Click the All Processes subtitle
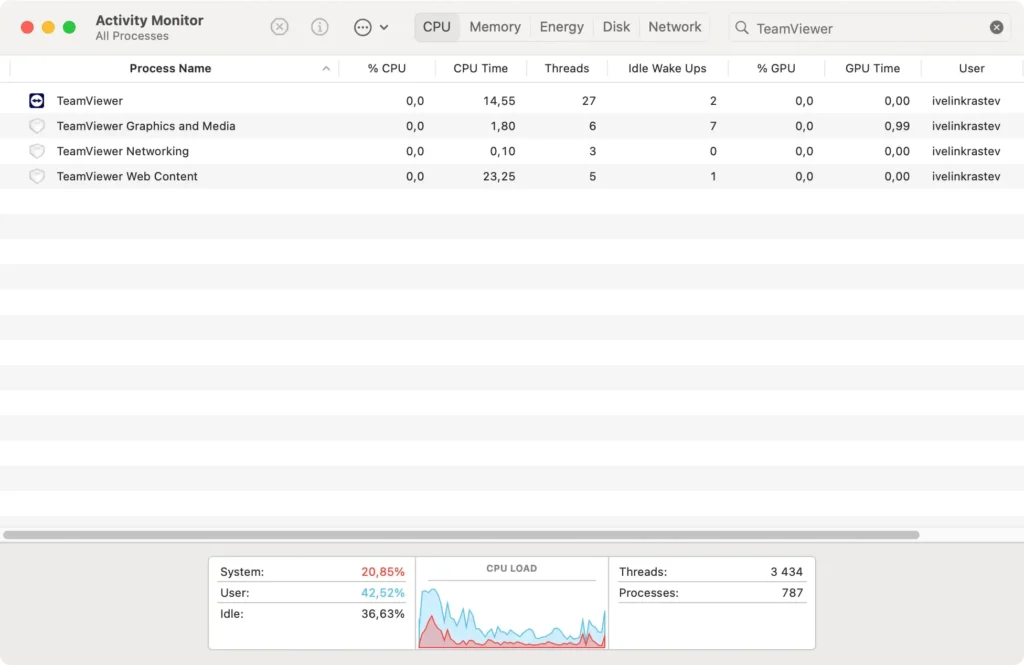The height and width of the screenshot is (665, 1024). pyautogui.click(x=132, y=36)
